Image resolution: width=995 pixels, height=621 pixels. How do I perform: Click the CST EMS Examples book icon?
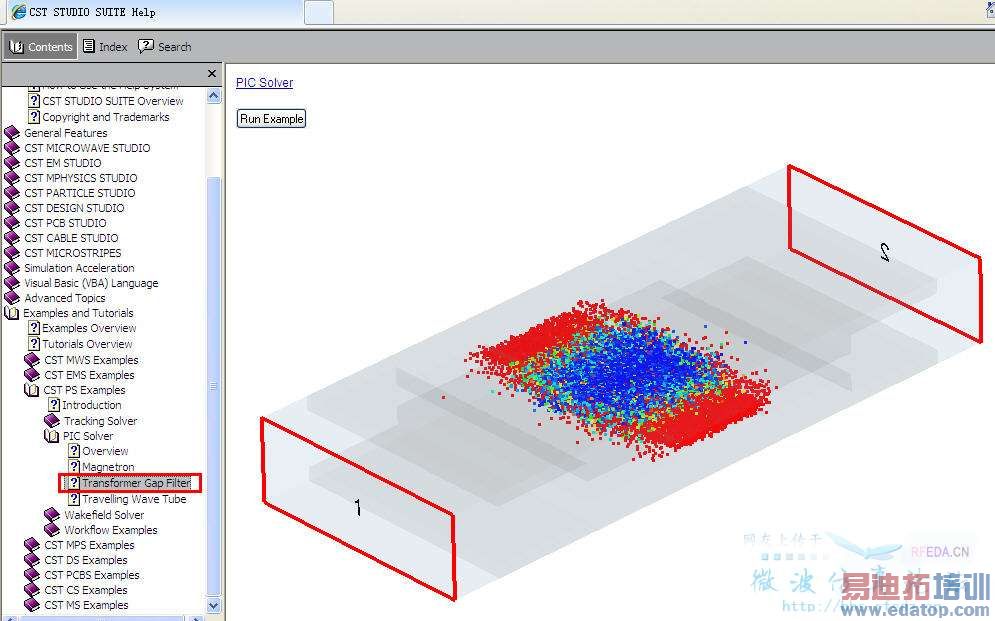point(32,375)
